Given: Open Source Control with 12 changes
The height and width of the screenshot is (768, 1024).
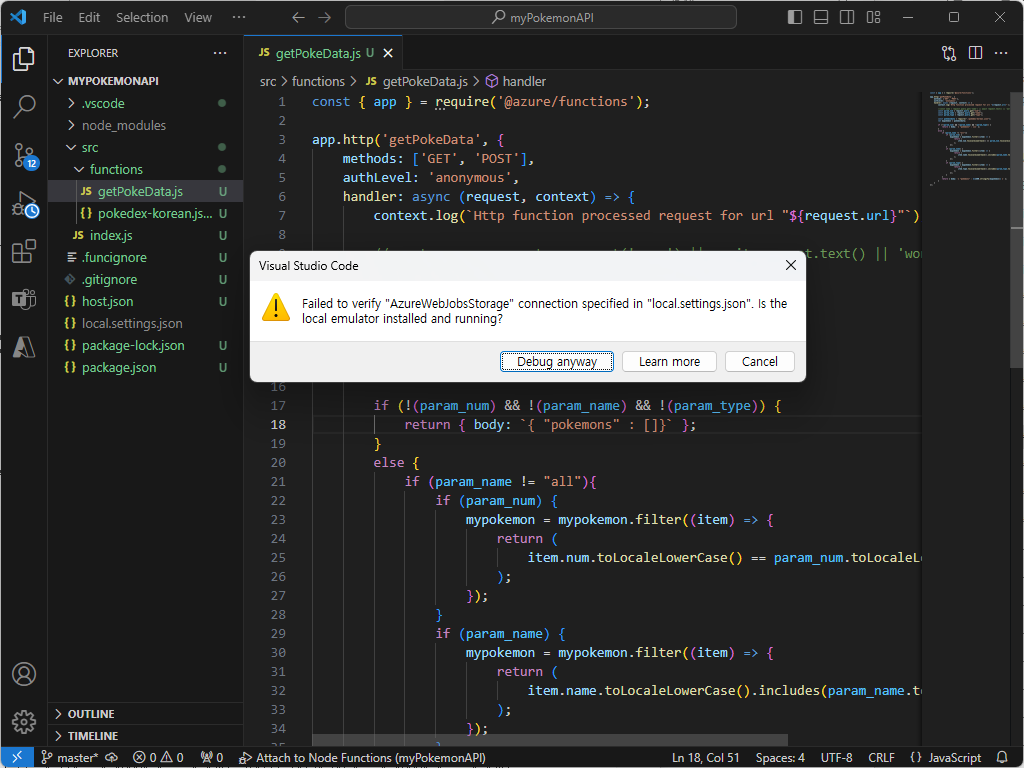Looking at the screenshot, I should click(24, 155).
